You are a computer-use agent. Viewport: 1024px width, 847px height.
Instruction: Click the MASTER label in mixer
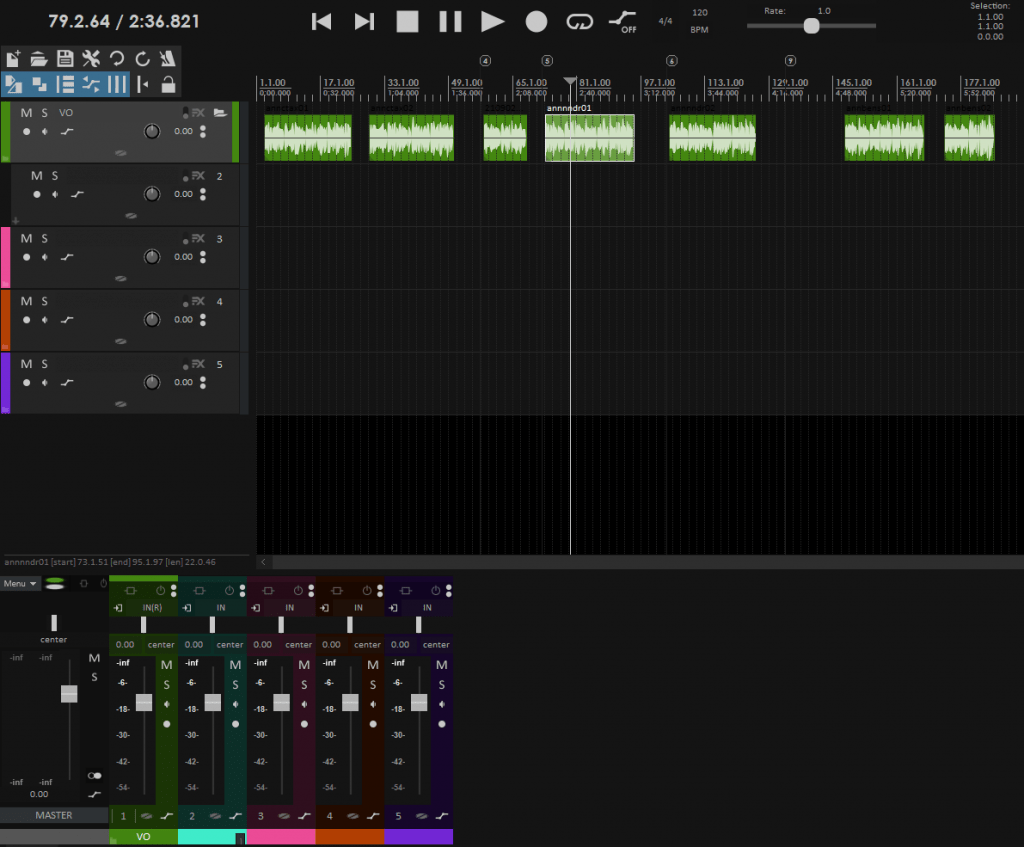(x=54, y=815)
